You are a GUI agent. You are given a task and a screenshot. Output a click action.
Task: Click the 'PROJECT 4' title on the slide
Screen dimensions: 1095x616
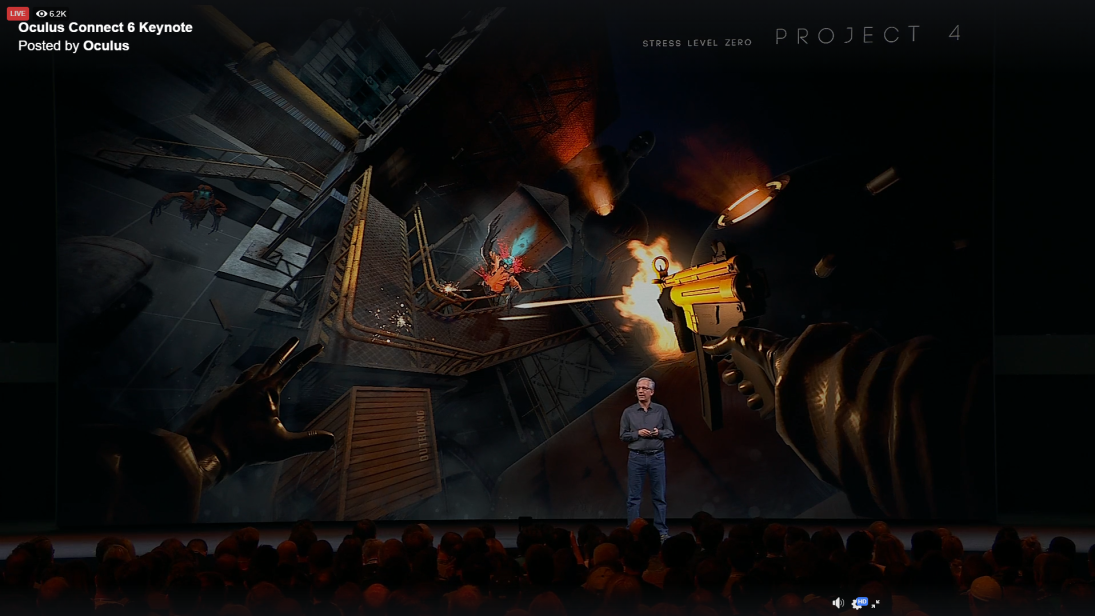[869, 34]
